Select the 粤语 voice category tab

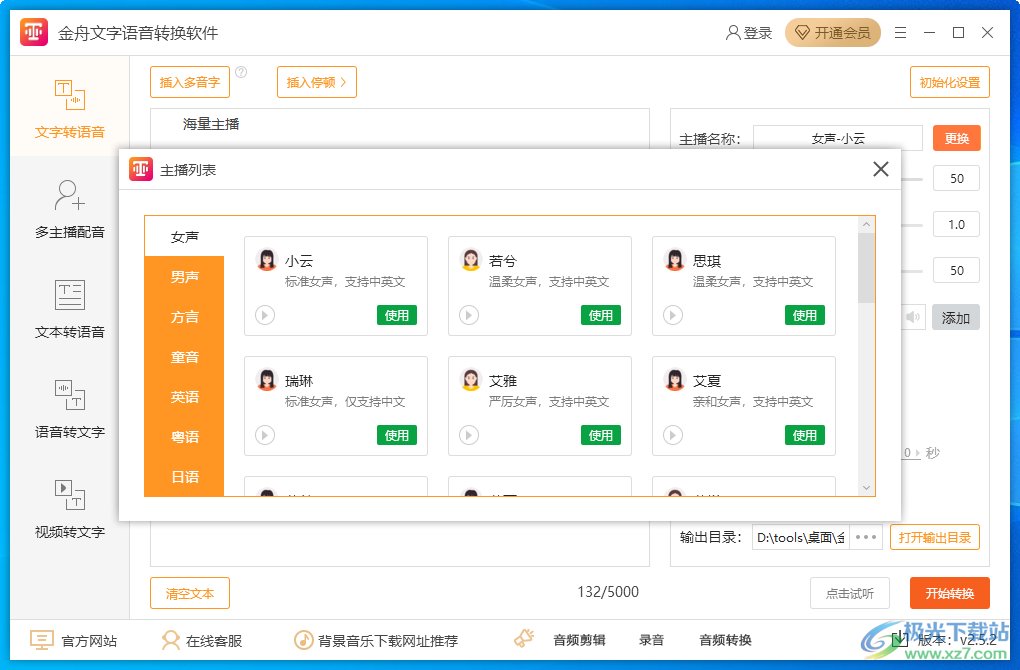coord(183,436)
